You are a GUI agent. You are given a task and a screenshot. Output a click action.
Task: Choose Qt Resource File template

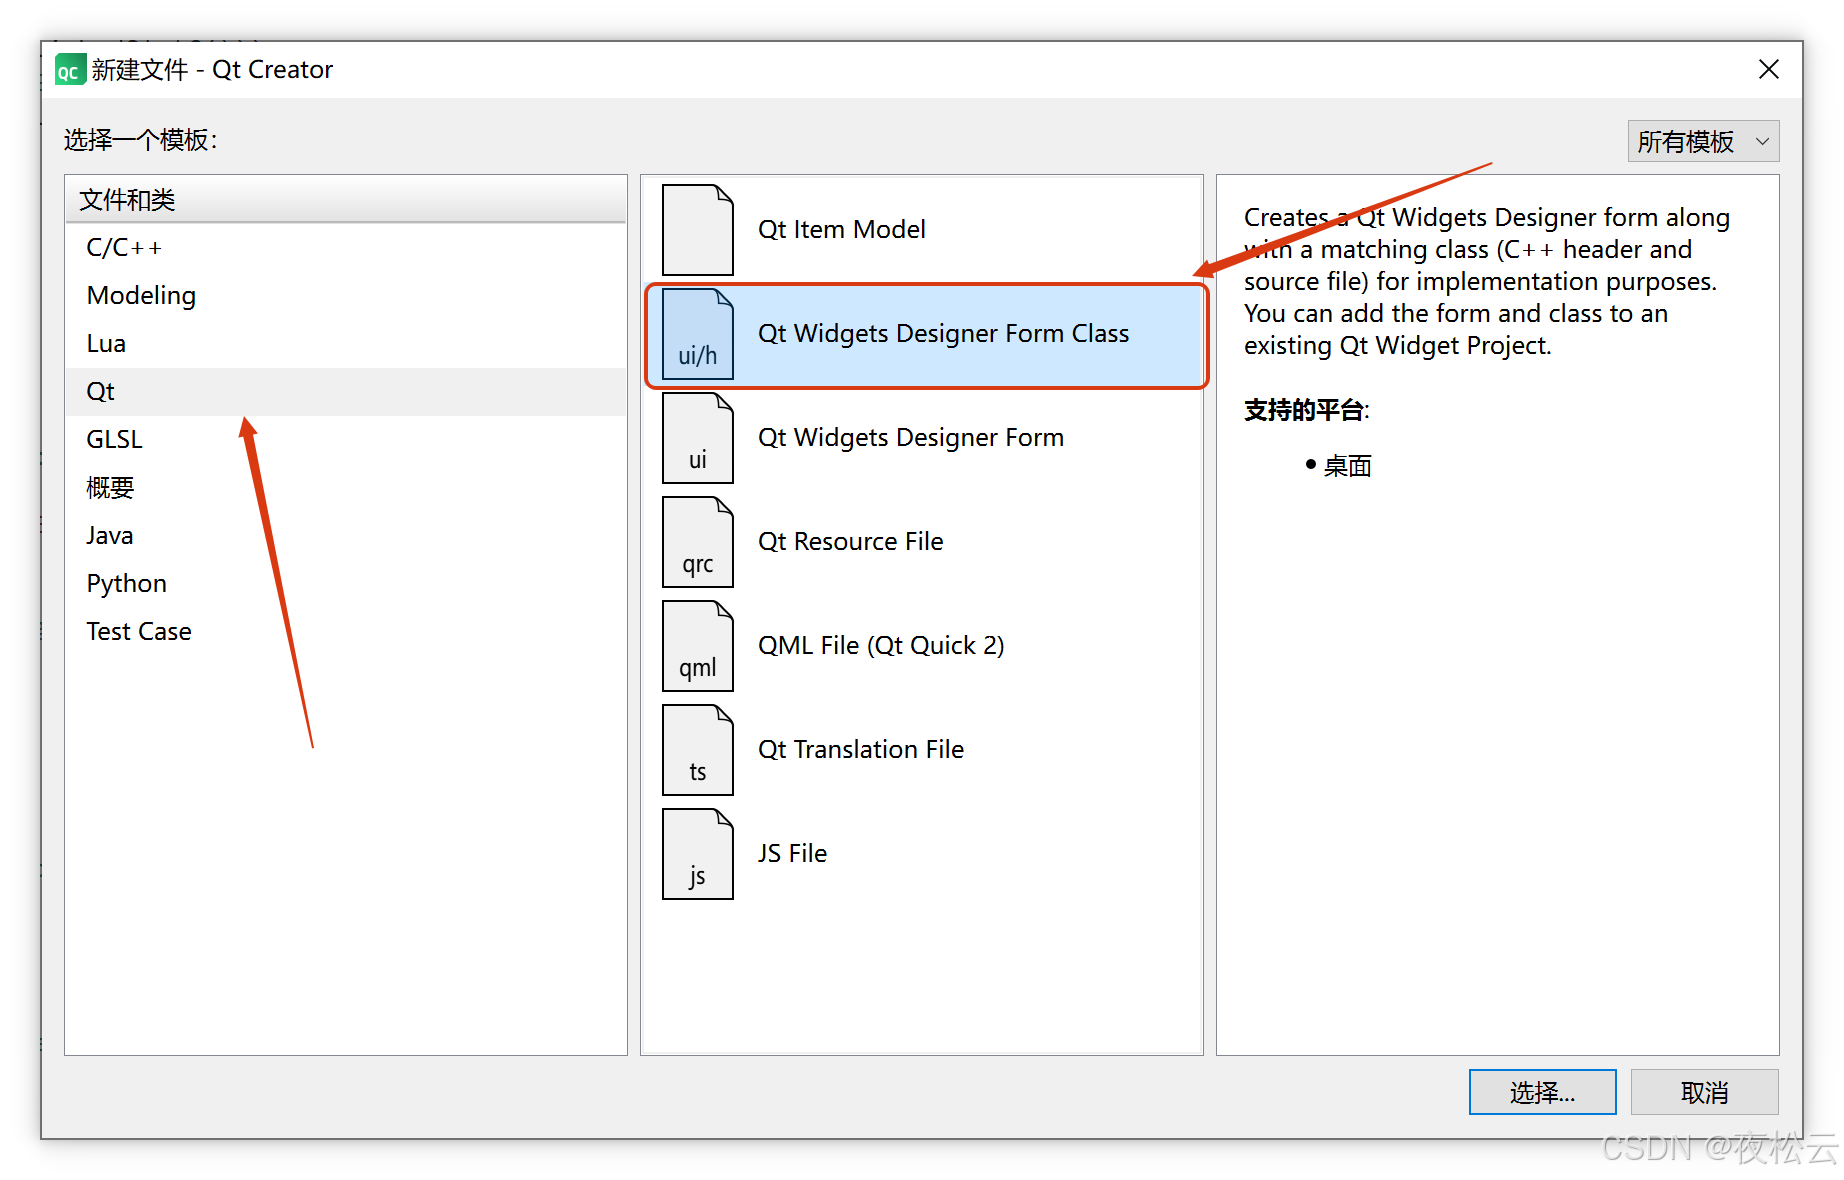(x=922, y=542)
